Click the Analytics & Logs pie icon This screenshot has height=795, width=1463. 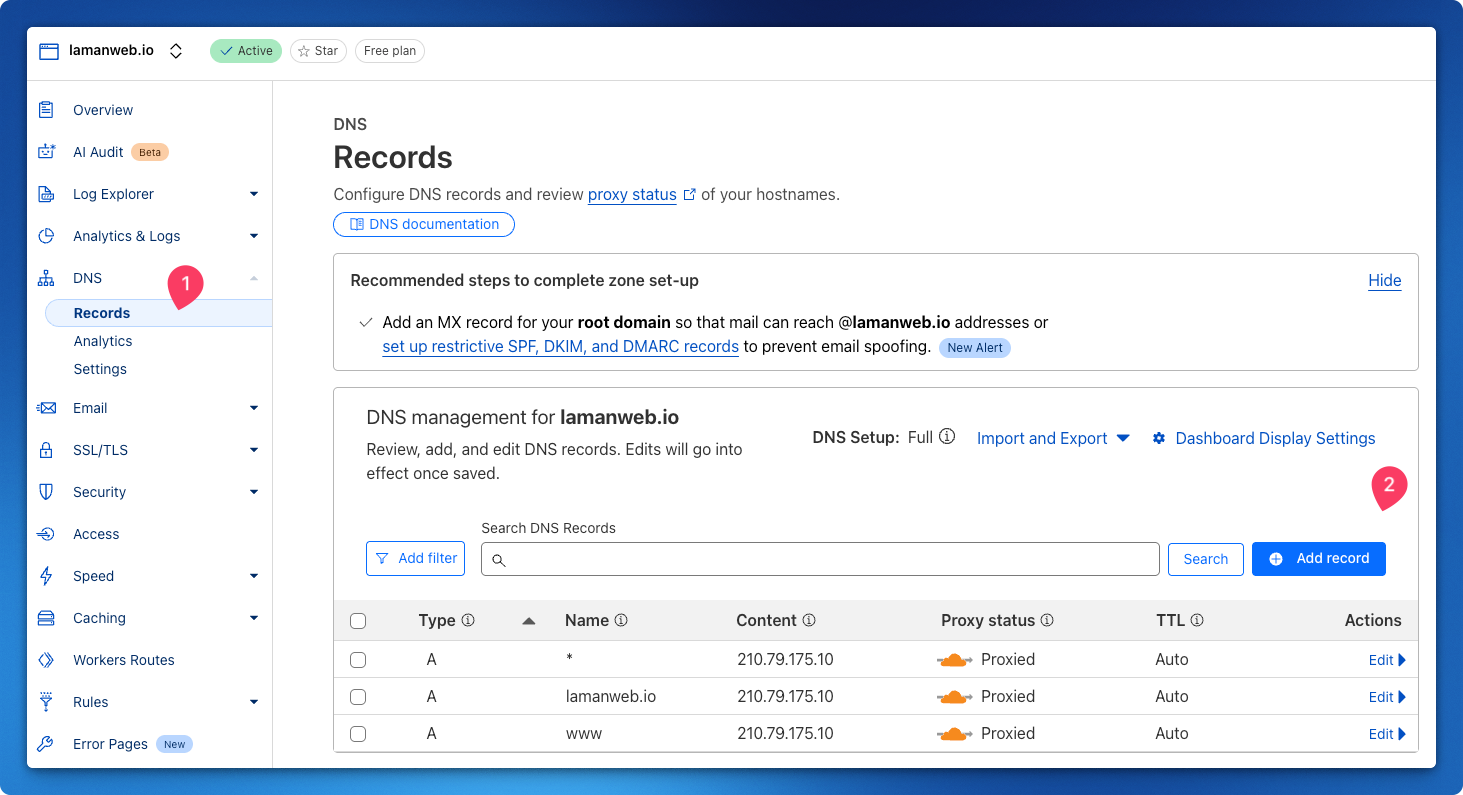point(46,236)
